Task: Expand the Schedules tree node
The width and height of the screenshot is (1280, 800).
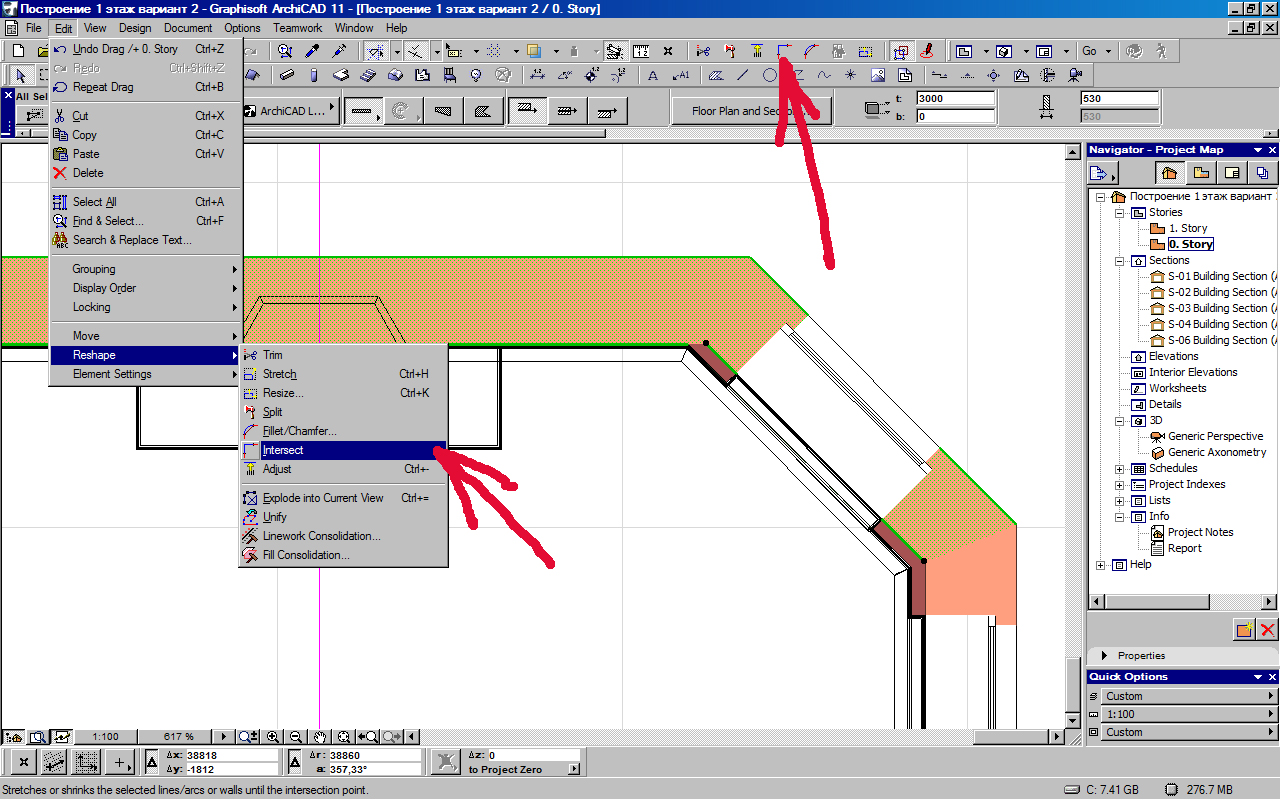Action: [1120, 469]
